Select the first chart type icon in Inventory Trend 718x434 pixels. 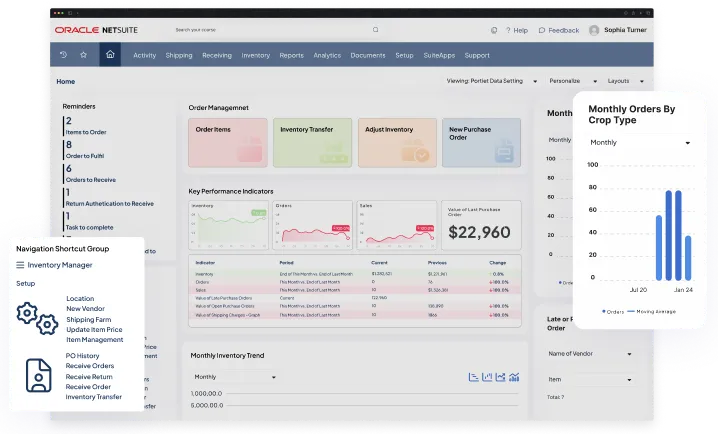pyautogui.click(x=472, y=377)
